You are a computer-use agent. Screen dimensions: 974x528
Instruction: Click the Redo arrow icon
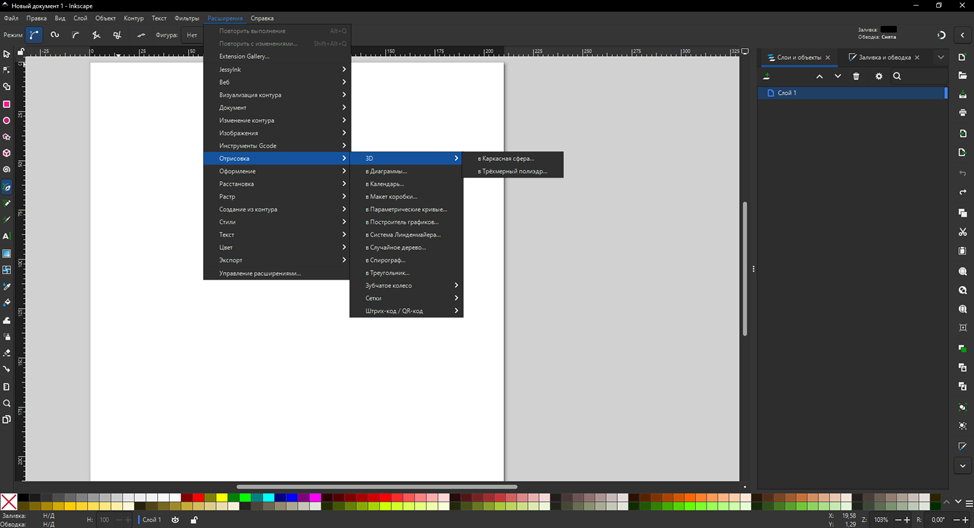[x=962, y=192]
